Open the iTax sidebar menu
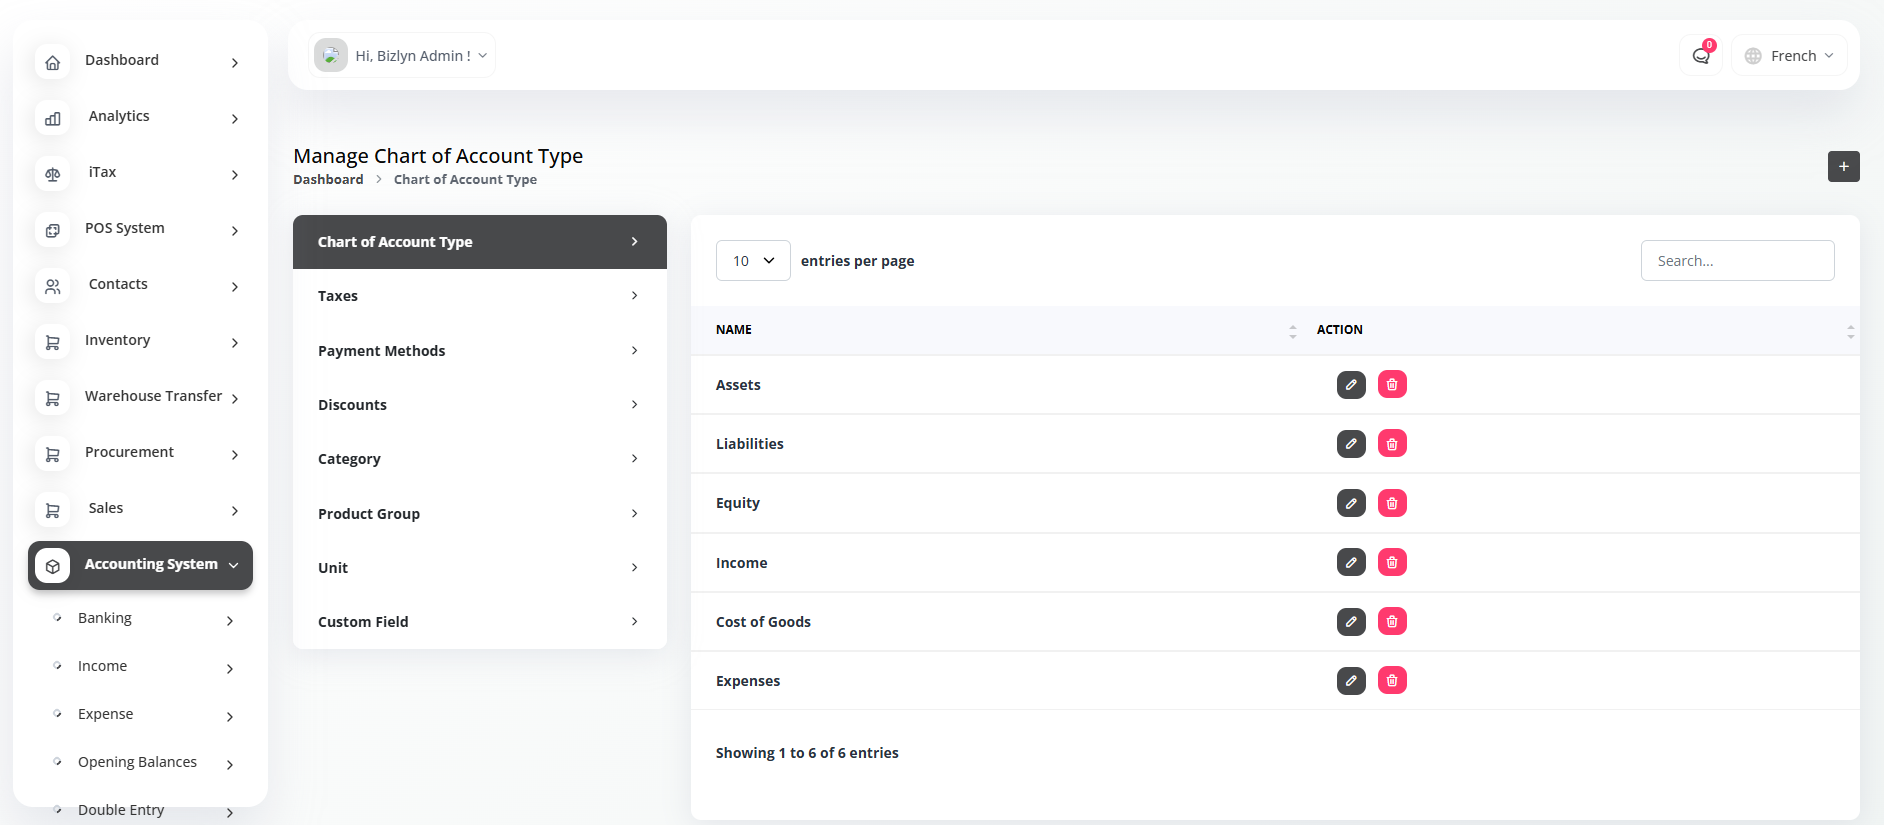The height and width of the screenshot is (825, 1884). [140, 174]
